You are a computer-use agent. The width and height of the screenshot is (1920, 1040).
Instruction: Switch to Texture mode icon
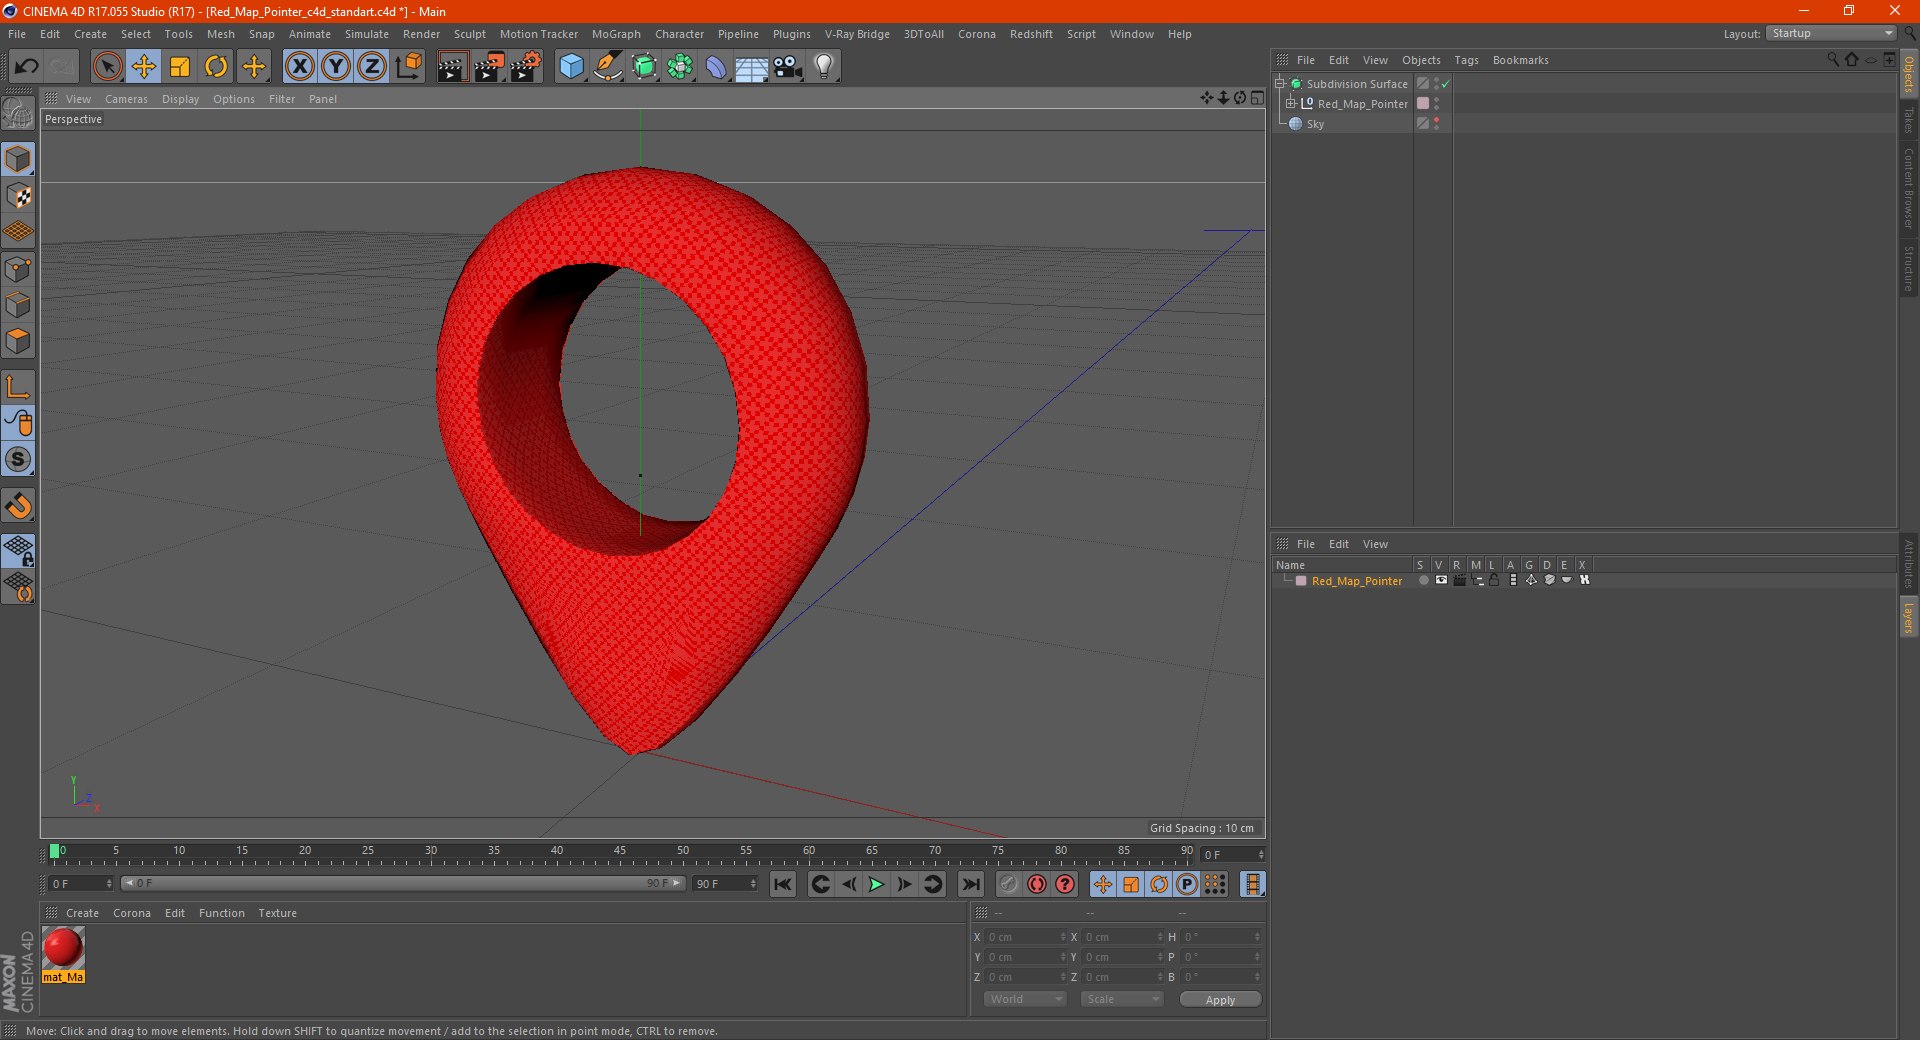coord(18,195)
